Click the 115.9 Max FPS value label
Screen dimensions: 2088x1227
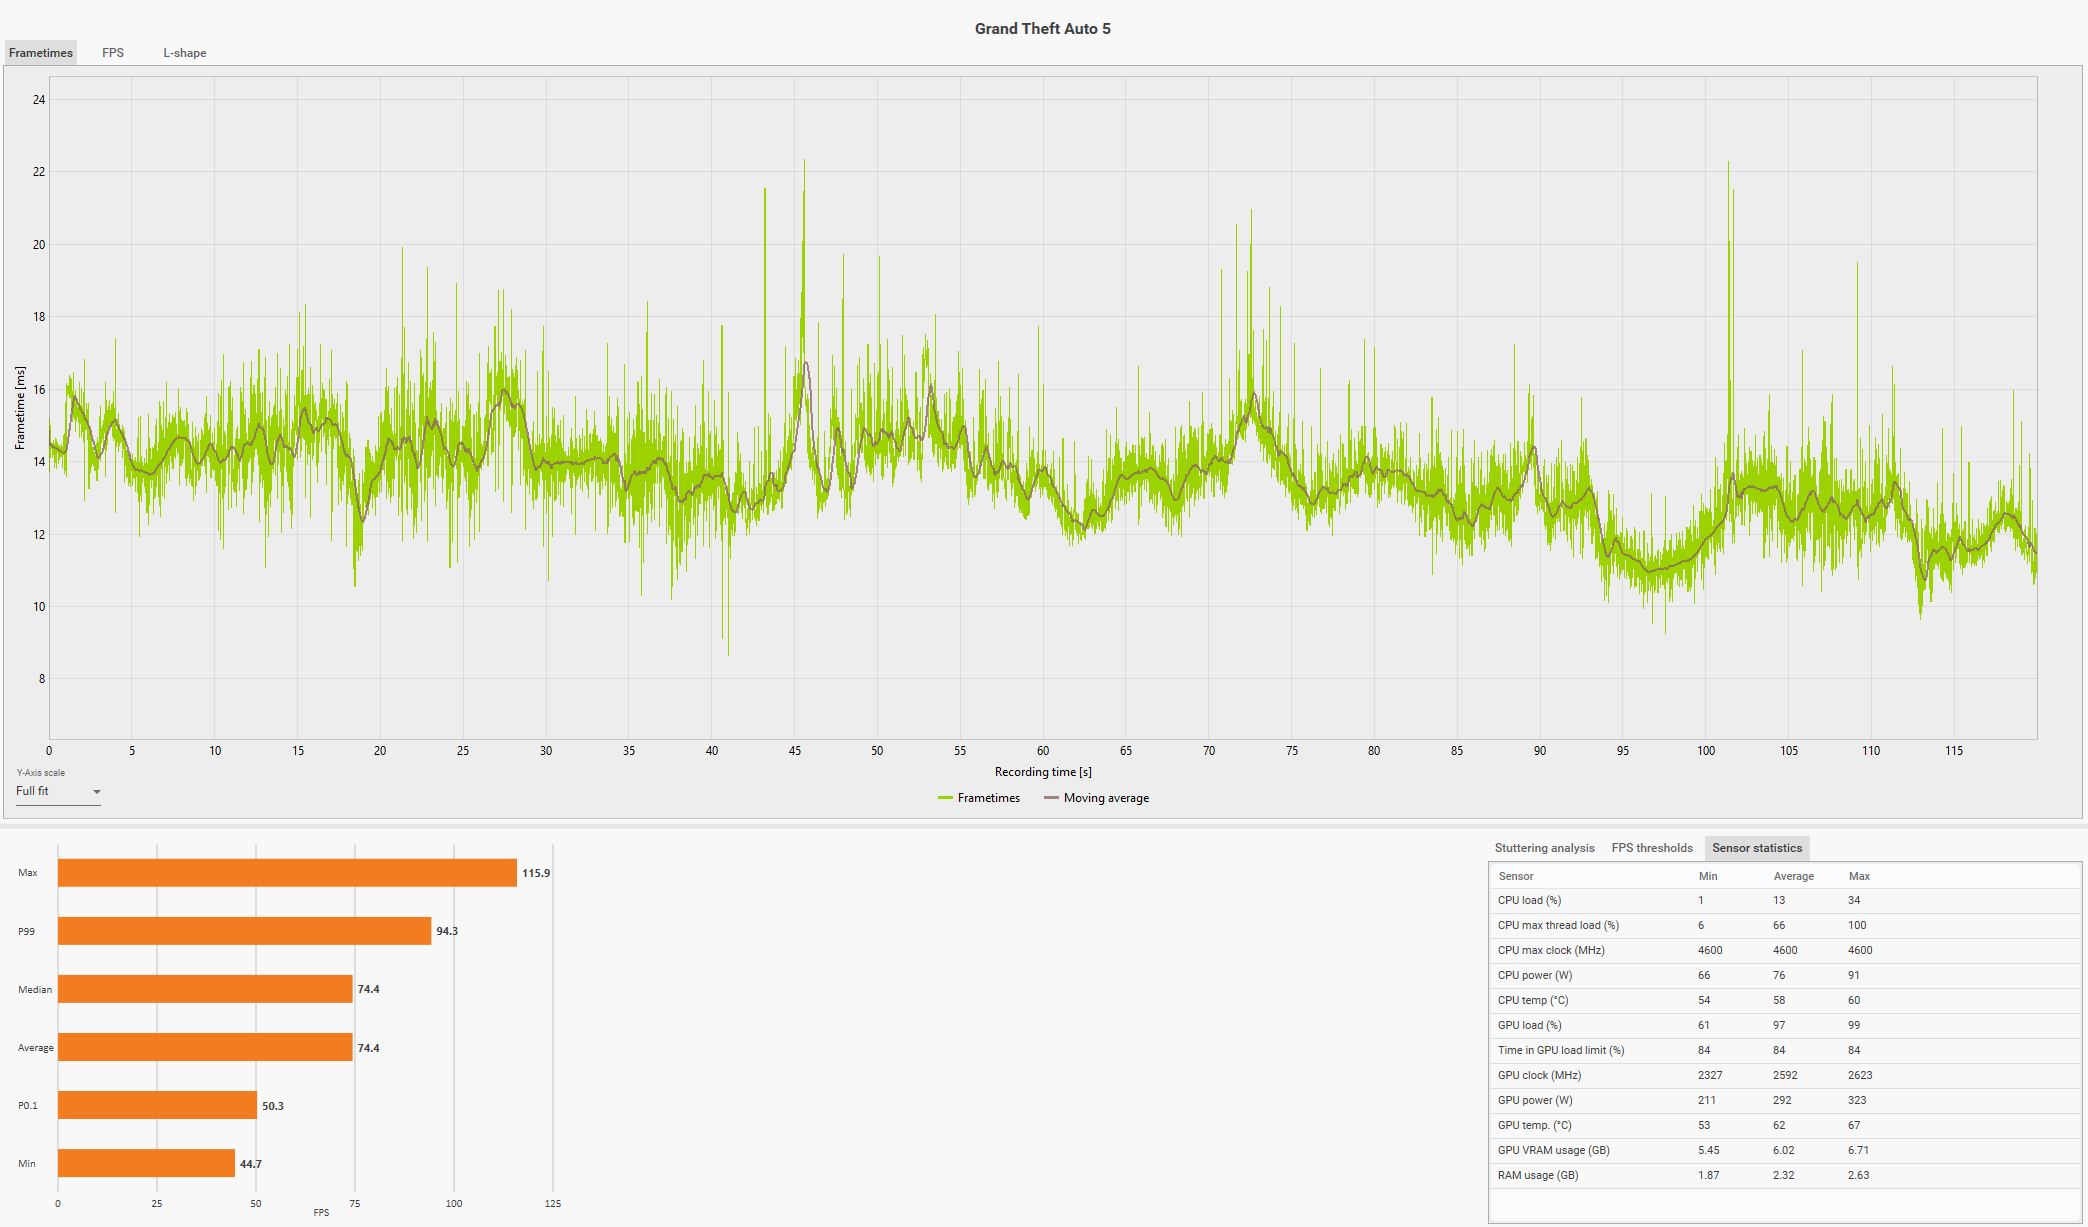tap(536, 873)
